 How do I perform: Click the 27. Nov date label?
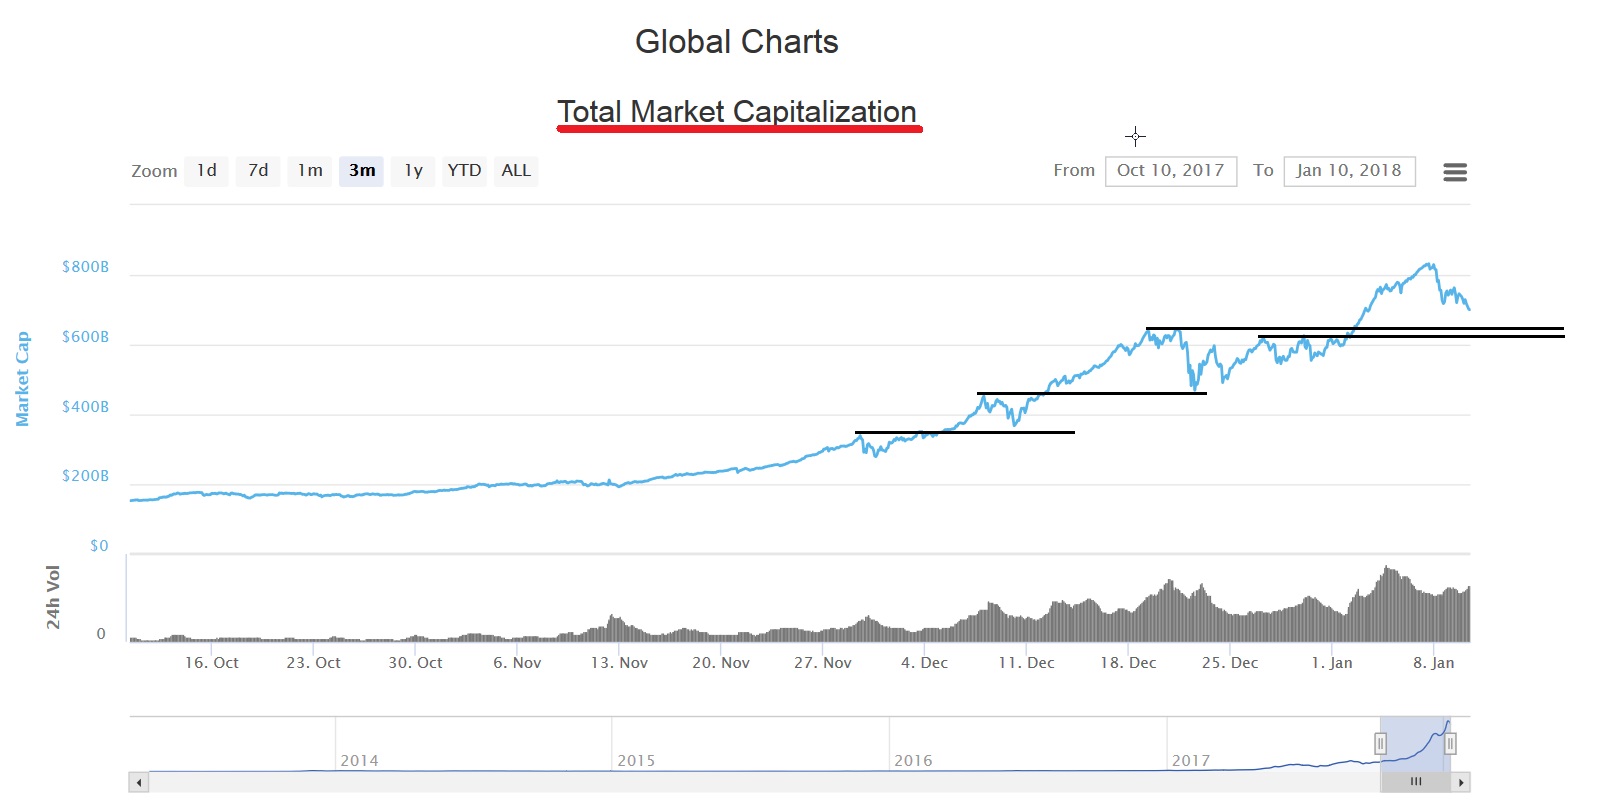(x=823, y=663)
